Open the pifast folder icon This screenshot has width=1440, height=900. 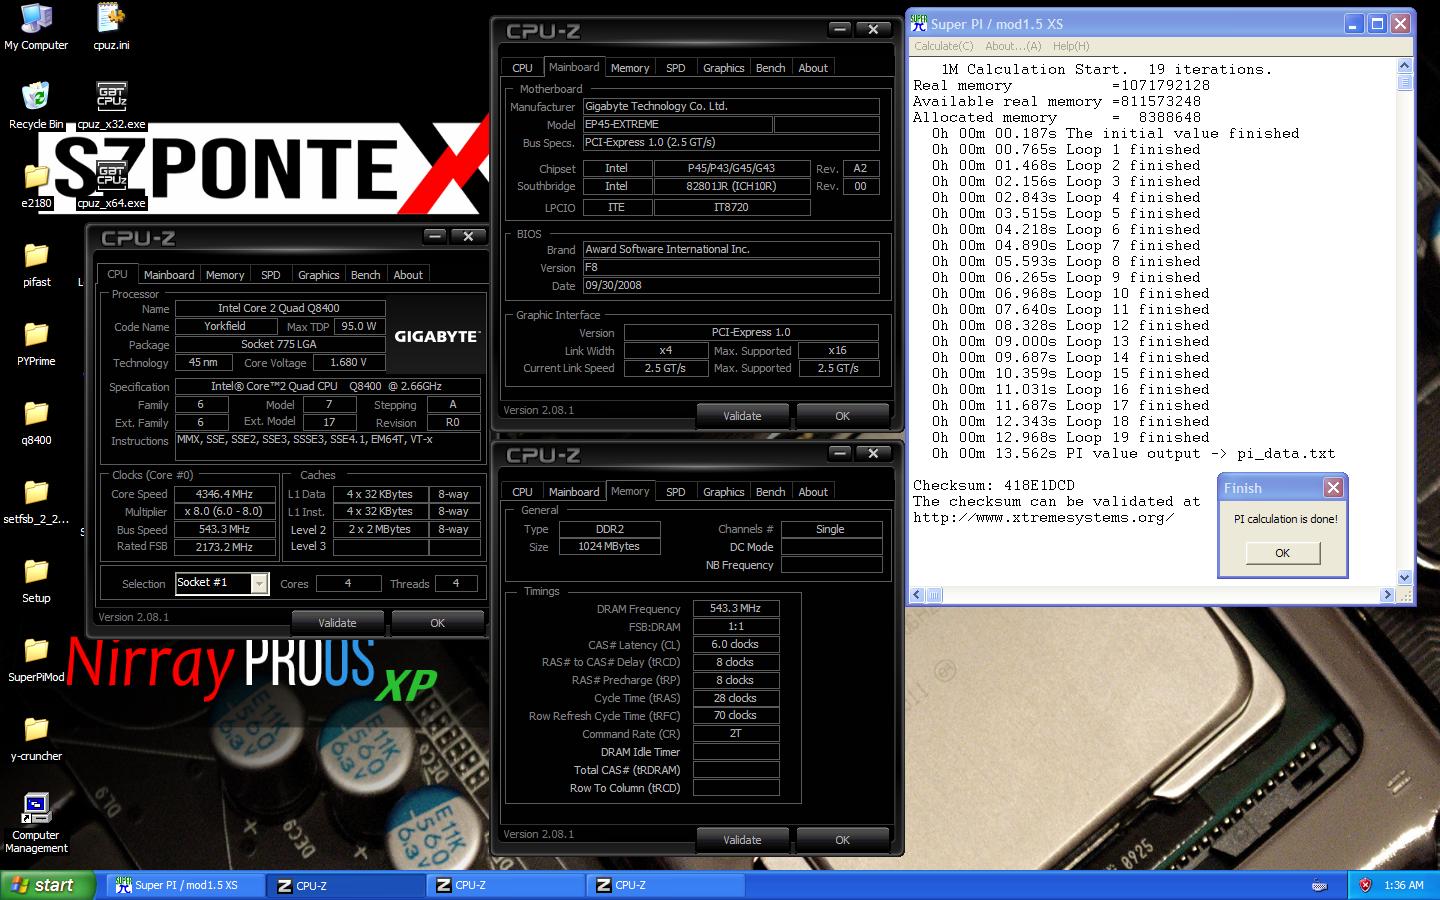click(x=36, y=264)
